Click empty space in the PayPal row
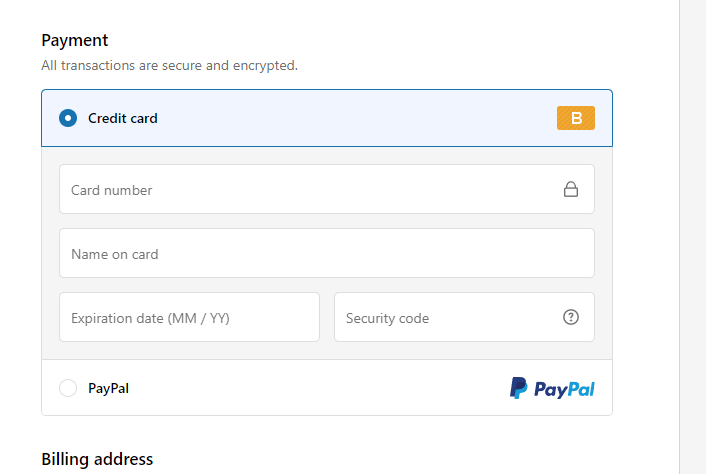The height and width of the screenshot is (474, 706). (x=315, y=388)
